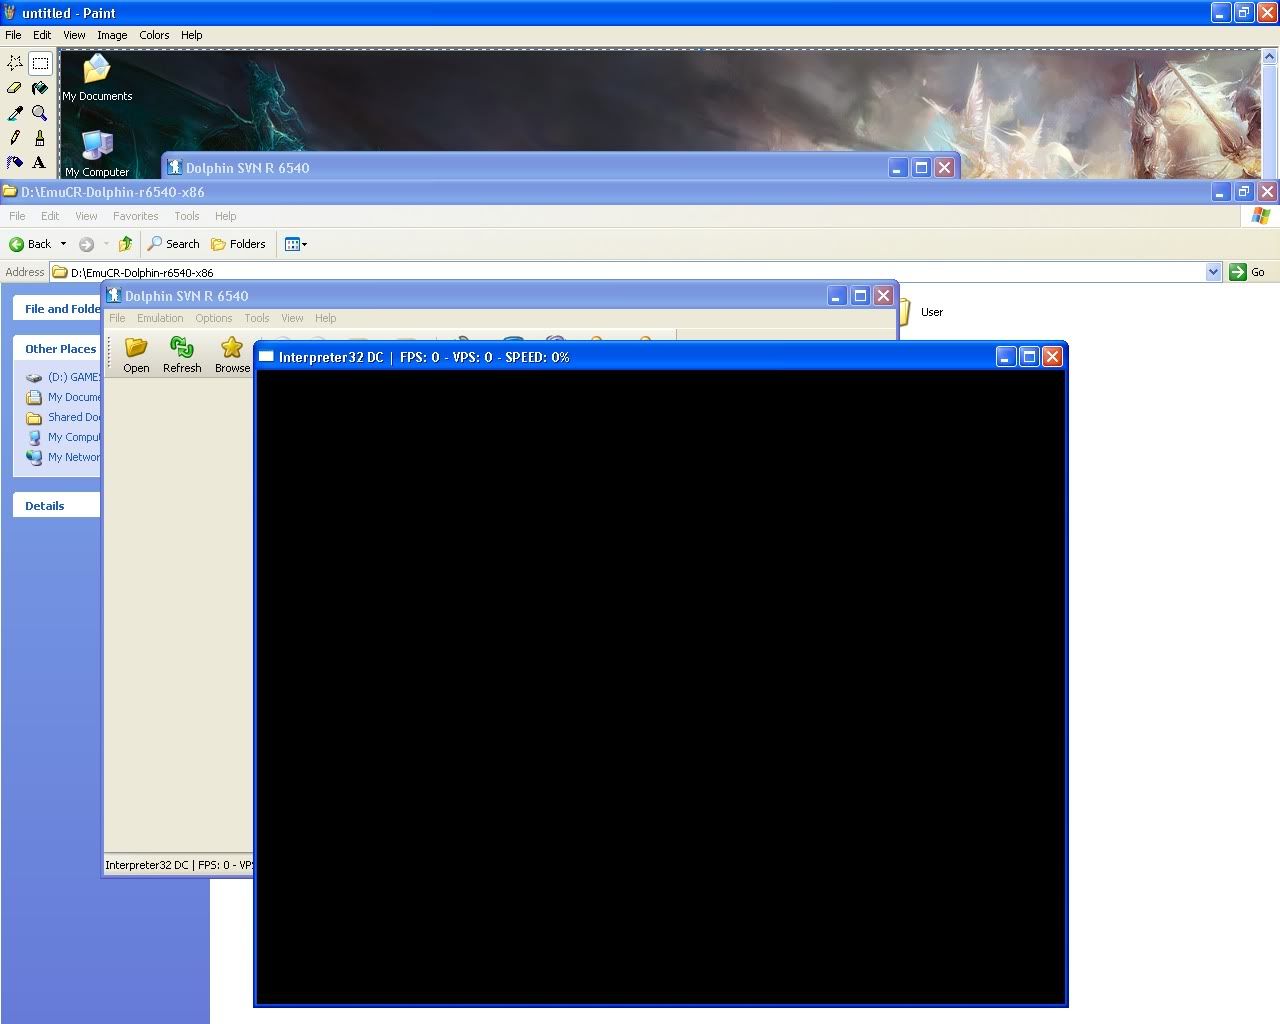Click the Windows flag logo in Explorer
This screenshot has width=1280, height=1024.
click(x=1260, y=216)
